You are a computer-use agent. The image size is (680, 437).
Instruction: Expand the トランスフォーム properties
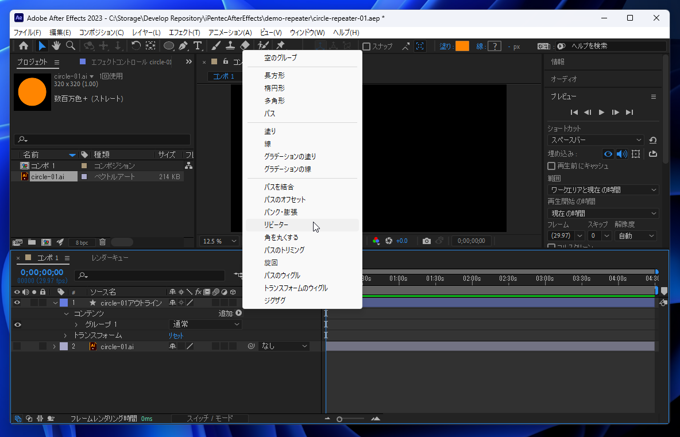[x=65, y=336]
